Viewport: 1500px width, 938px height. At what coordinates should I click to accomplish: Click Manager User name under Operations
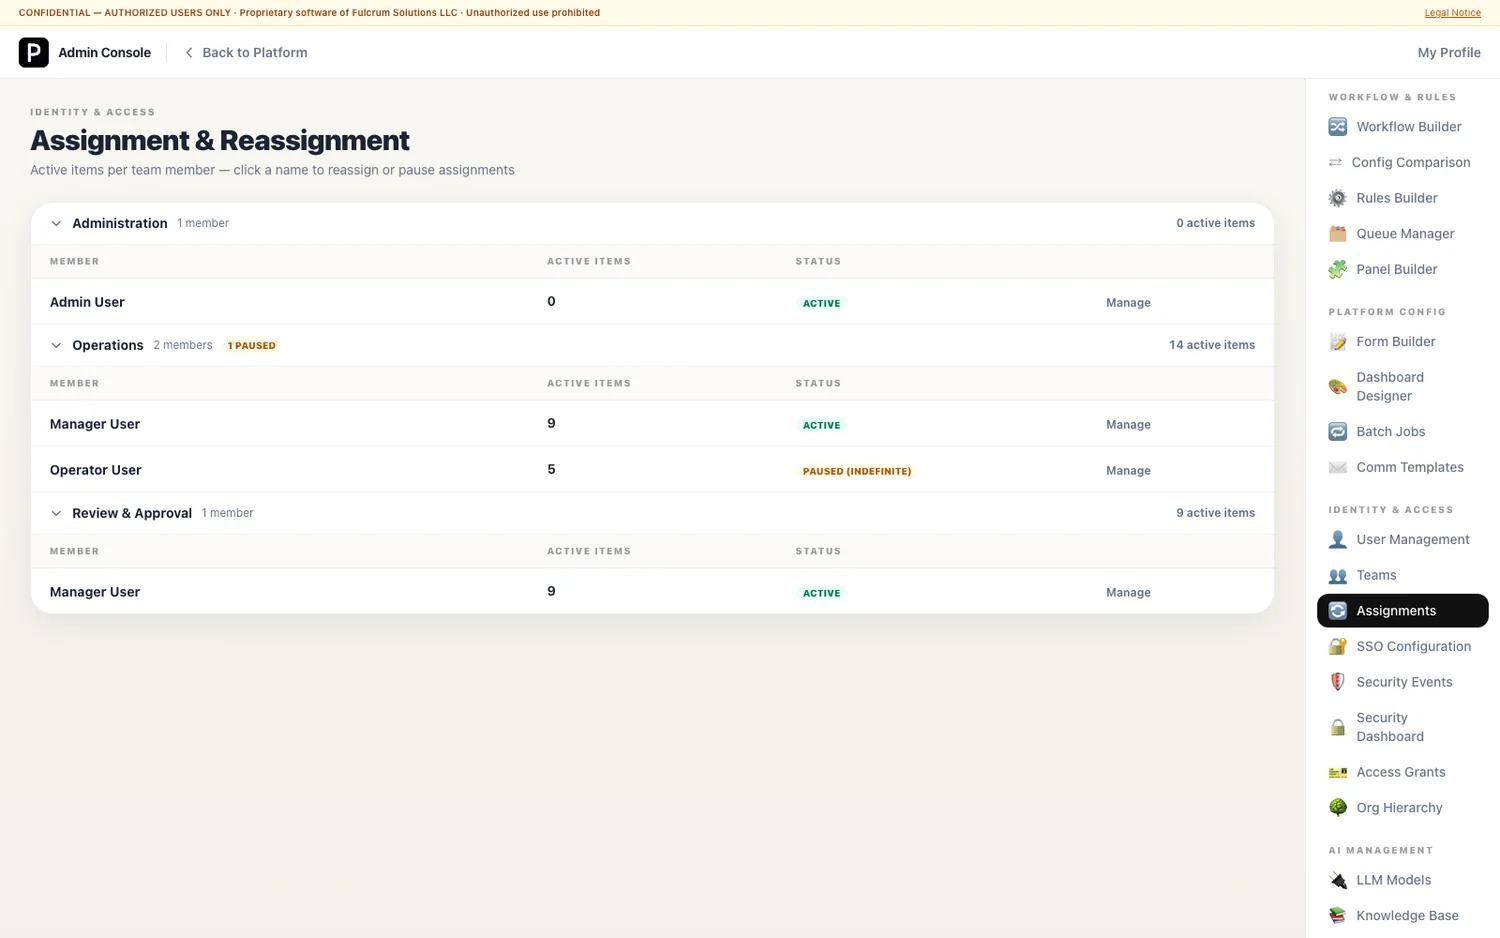pyautogui.click(x=94, y=424)
